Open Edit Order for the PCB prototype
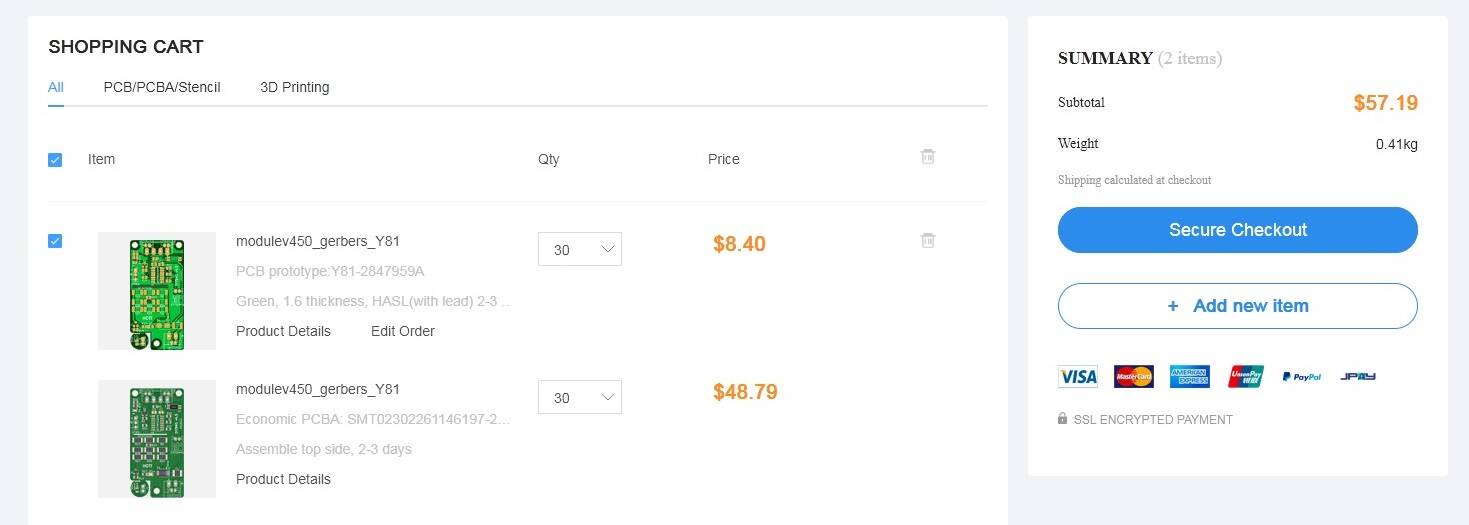Image resolution: width=1469 pixels, height=525 pixels. [x=403, y=331]
